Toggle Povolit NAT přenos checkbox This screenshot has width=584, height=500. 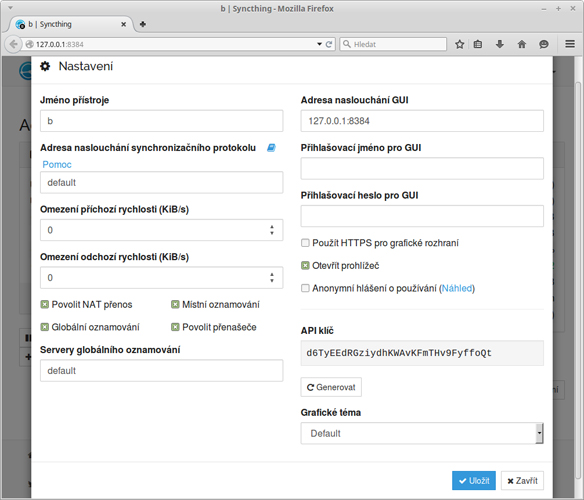(x=44, y=305)
